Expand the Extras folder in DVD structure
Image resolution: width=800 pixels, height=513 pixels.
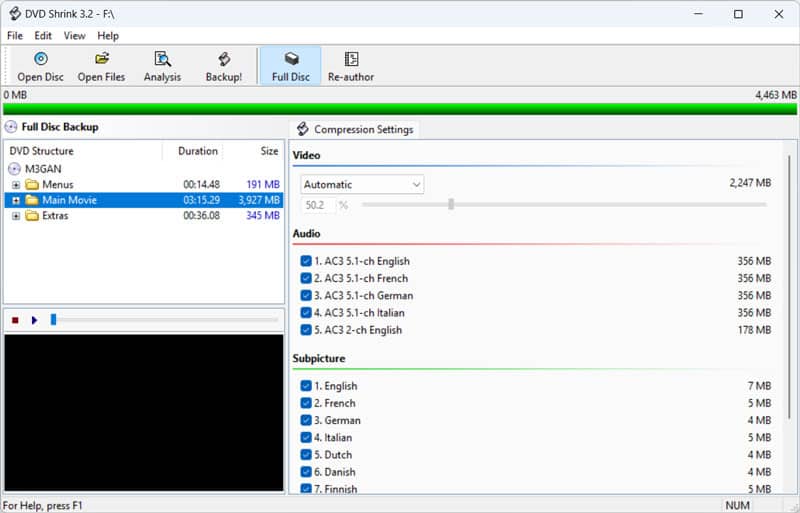pyautogui.click(x=16, y=216)
